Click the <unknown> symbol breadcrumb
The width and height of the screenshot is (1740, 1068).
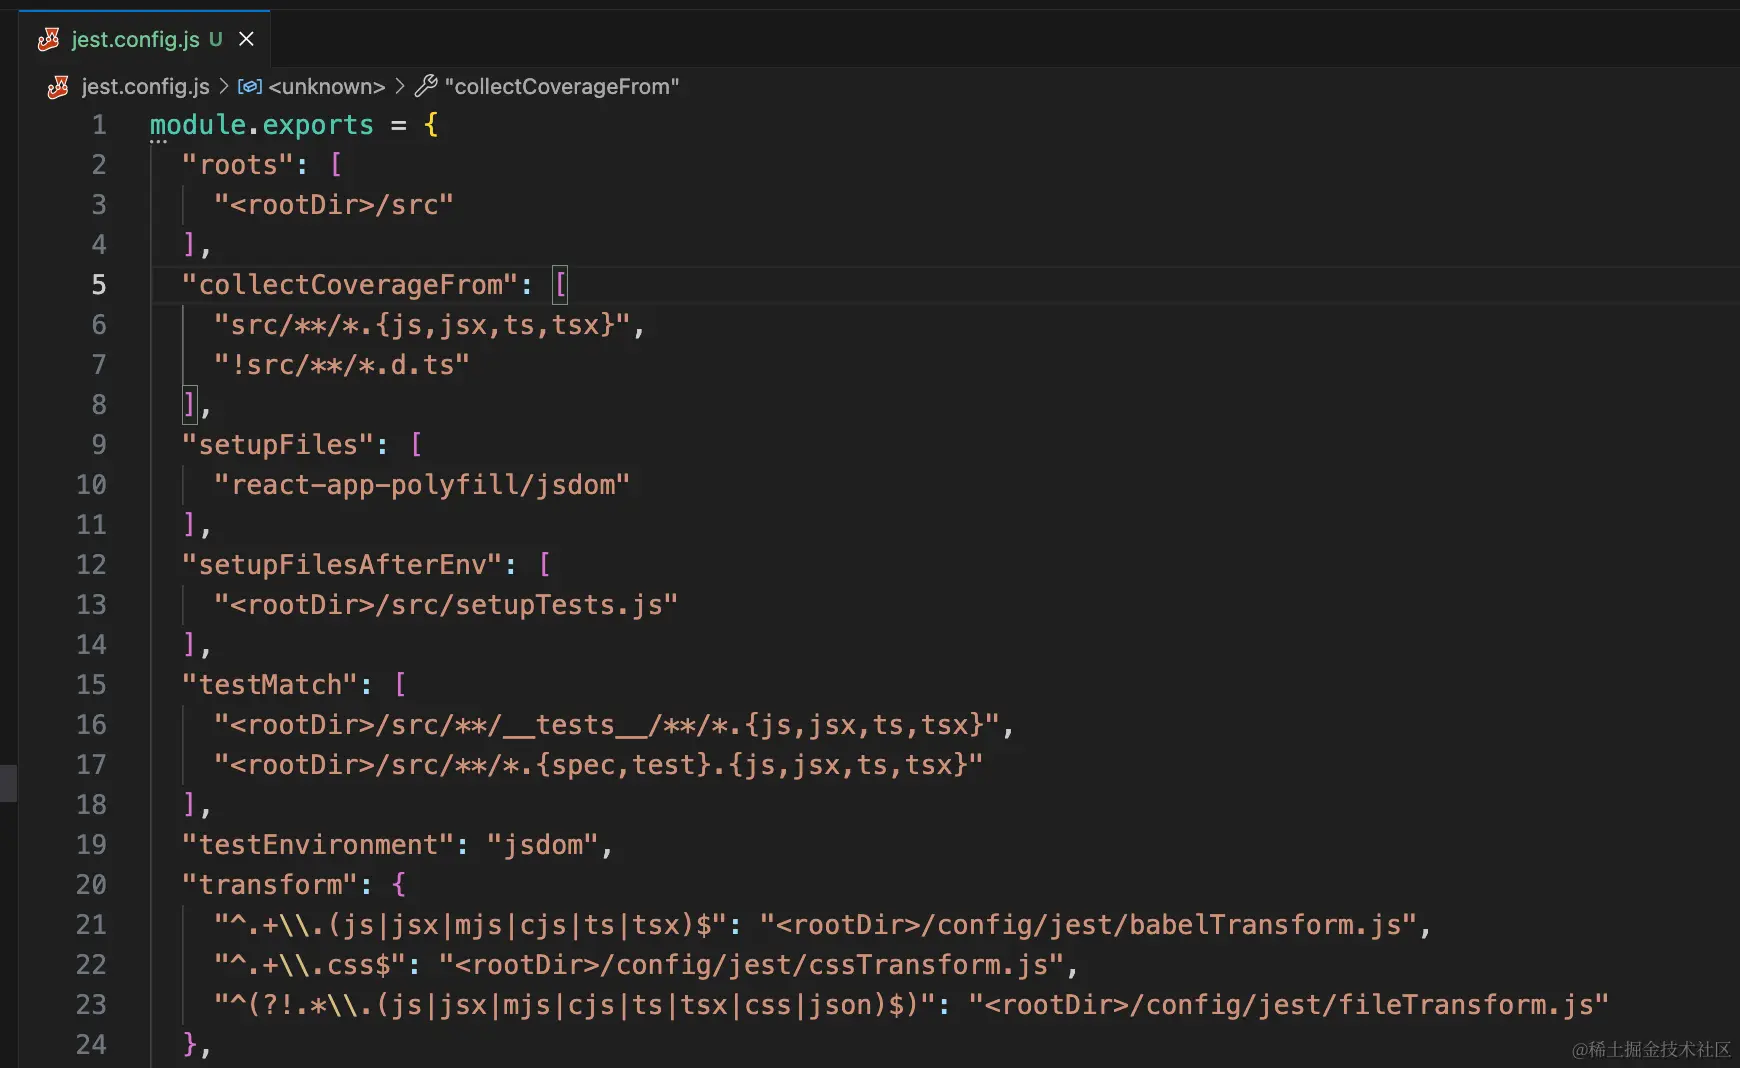(x=327, y=87)
